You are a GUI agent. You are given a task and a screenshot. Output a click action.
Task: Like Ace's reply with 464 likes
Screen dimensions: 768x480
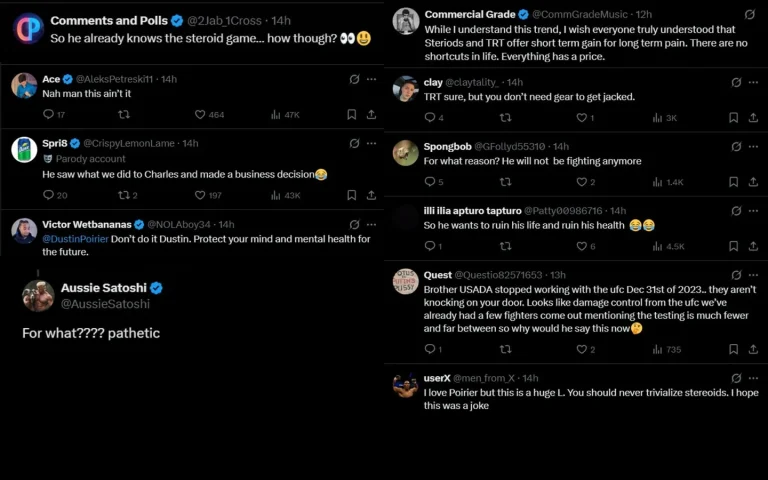200,115
